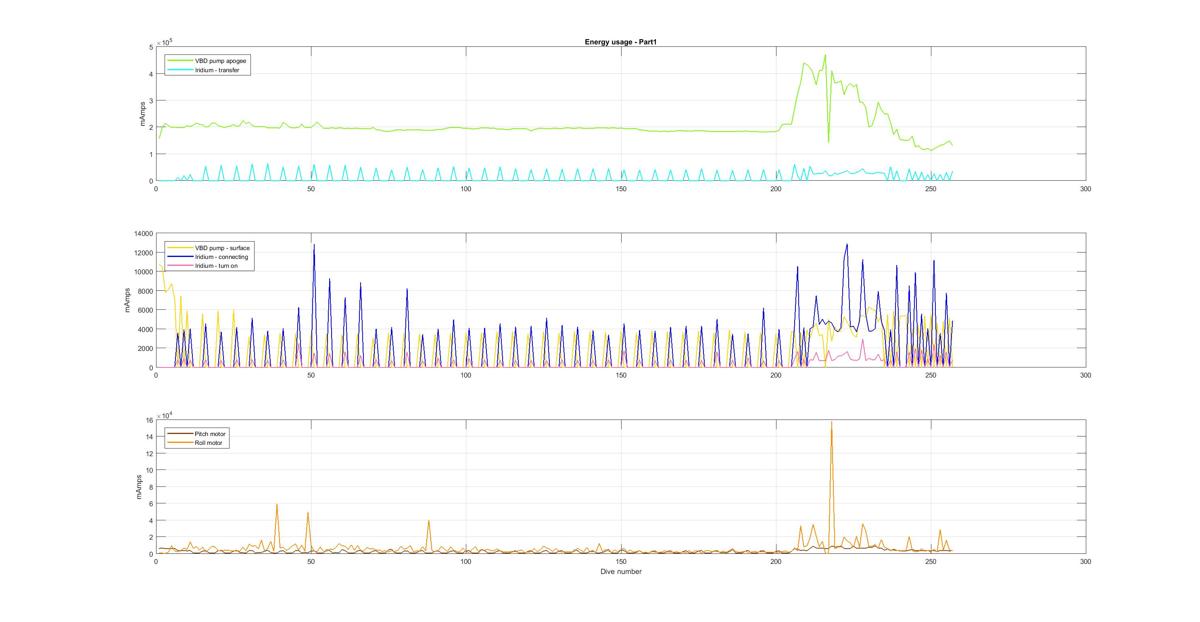Screen dimensions: 1200x622
Task: Click tallest Roll motor spike near dive 218
Action: tap(831, 424)
